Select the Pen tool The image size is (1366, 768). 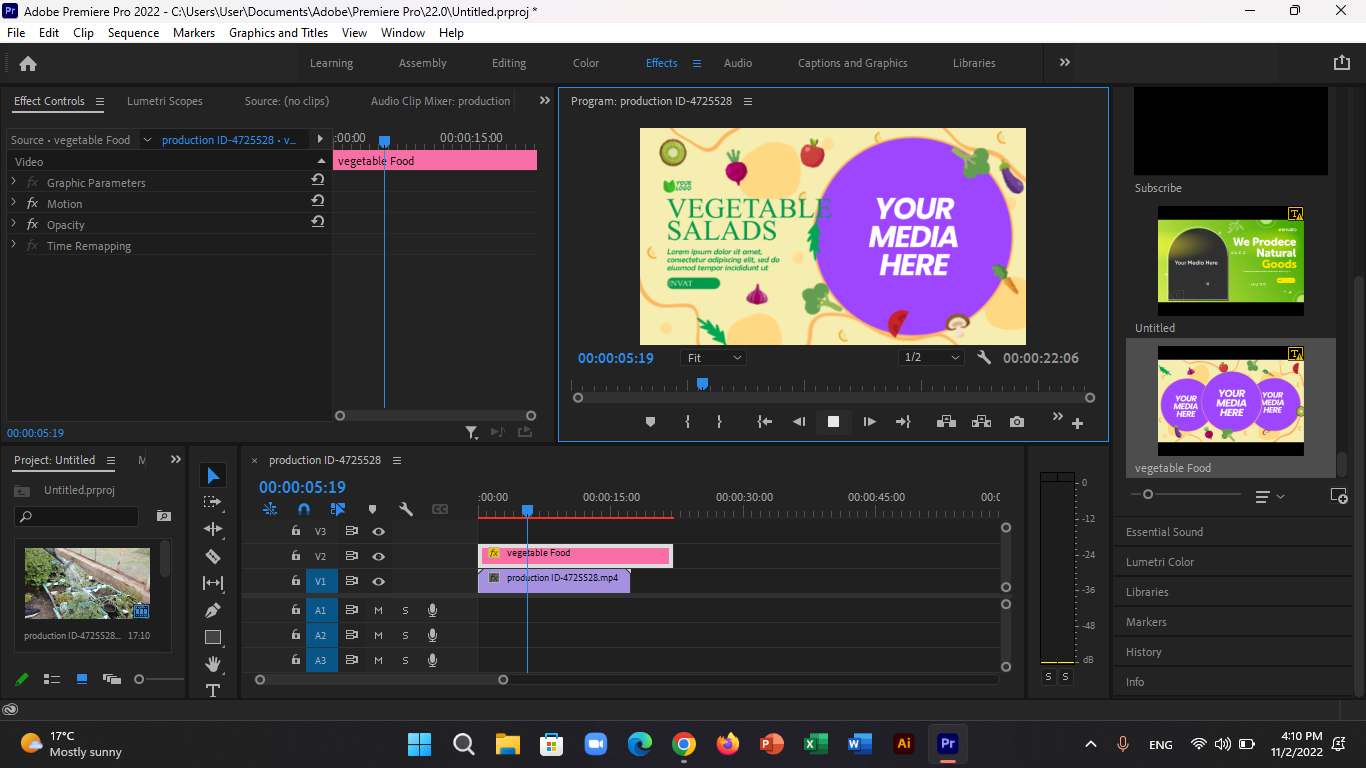213,610
